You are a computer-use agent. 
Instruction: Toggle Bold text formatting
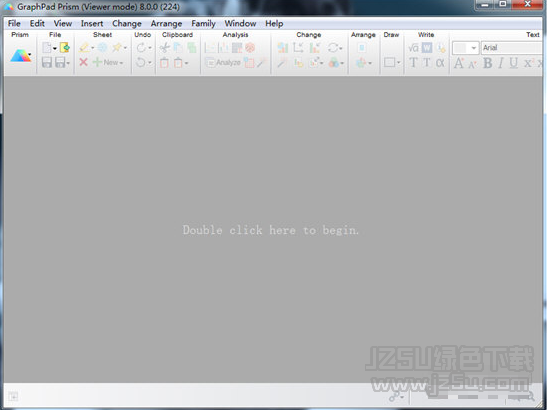coord(488,63)
